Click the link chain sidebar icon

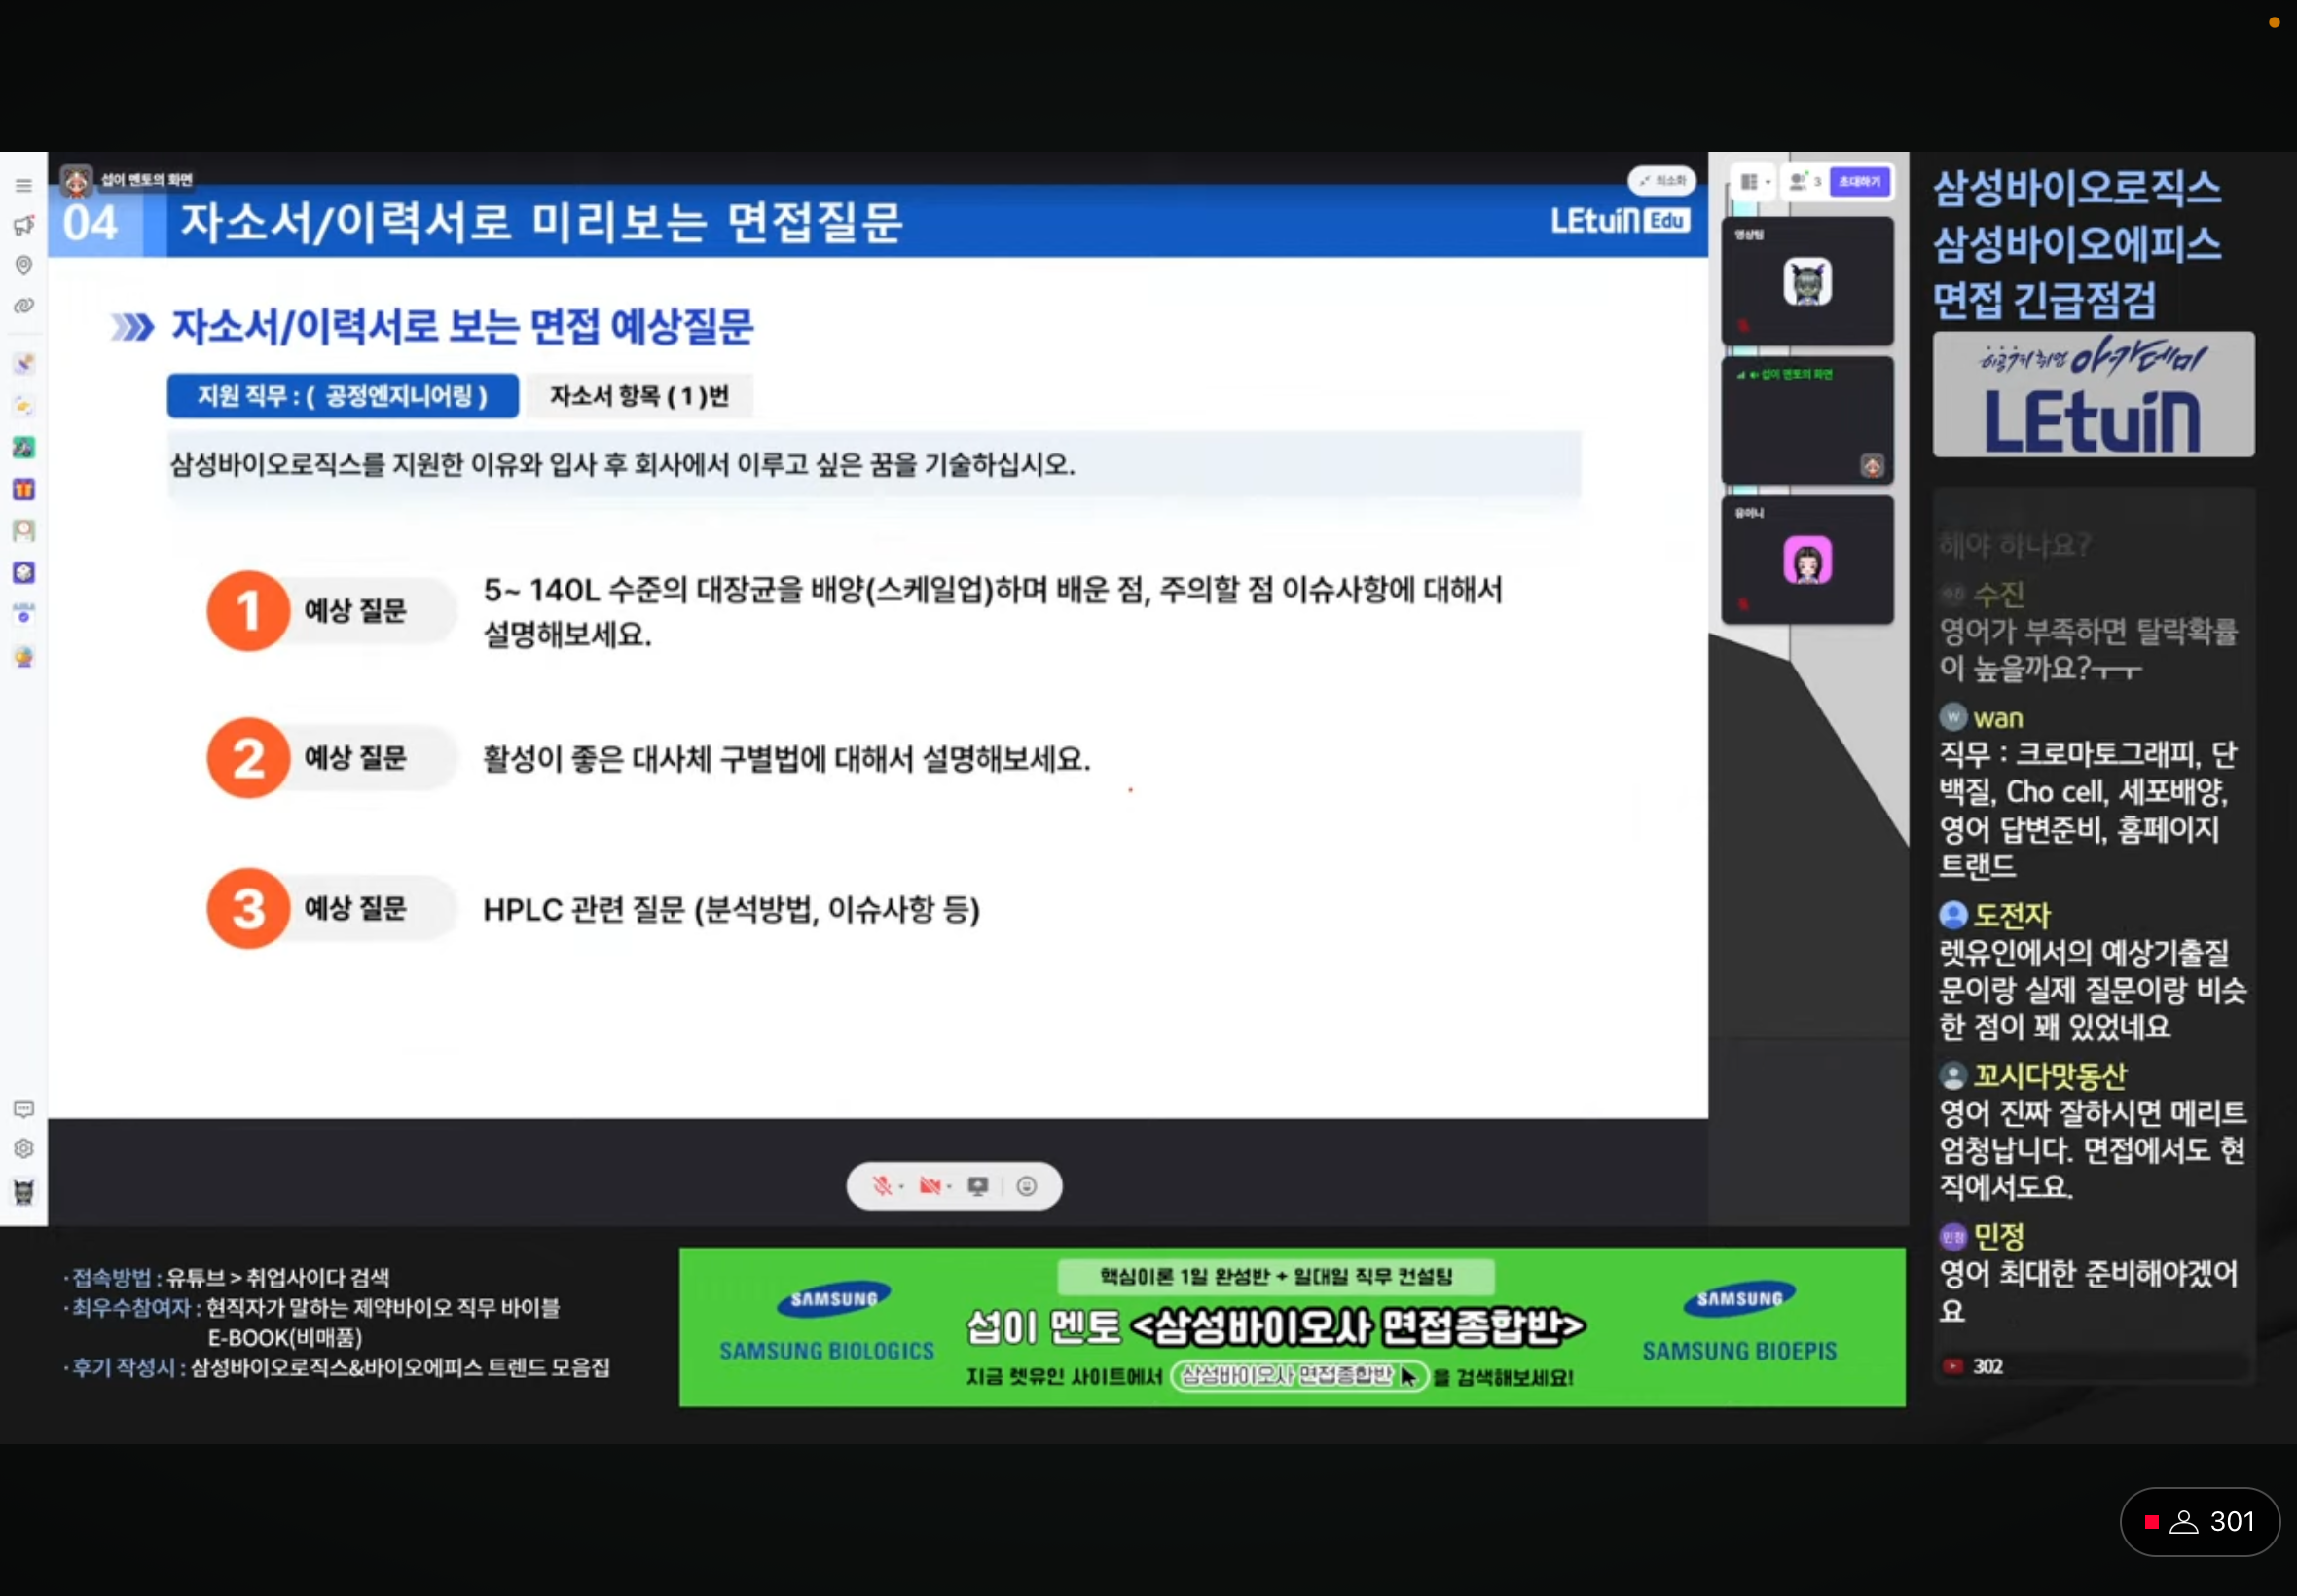click(x=23, y=306)
